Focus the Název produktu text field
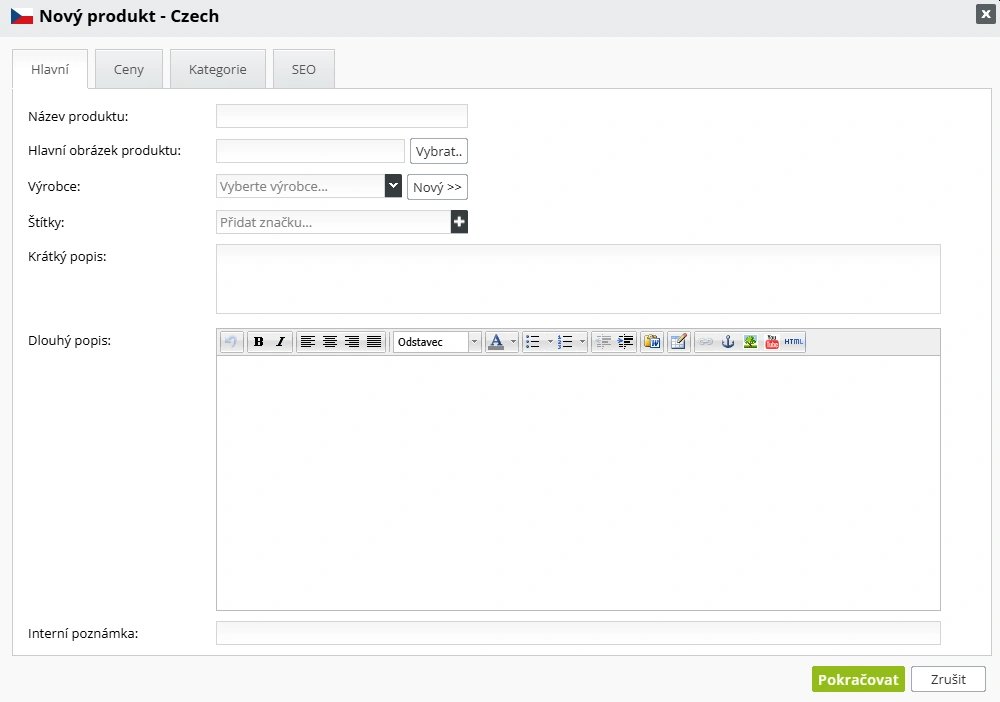Screen dimensions: 1000x702 tap(341, 116)
